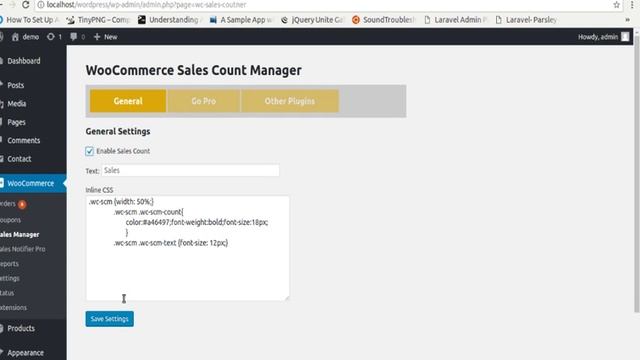Grab the Inline CSS textarea resize handle
This screenshot has height=360, width=640.
point(287,298)
